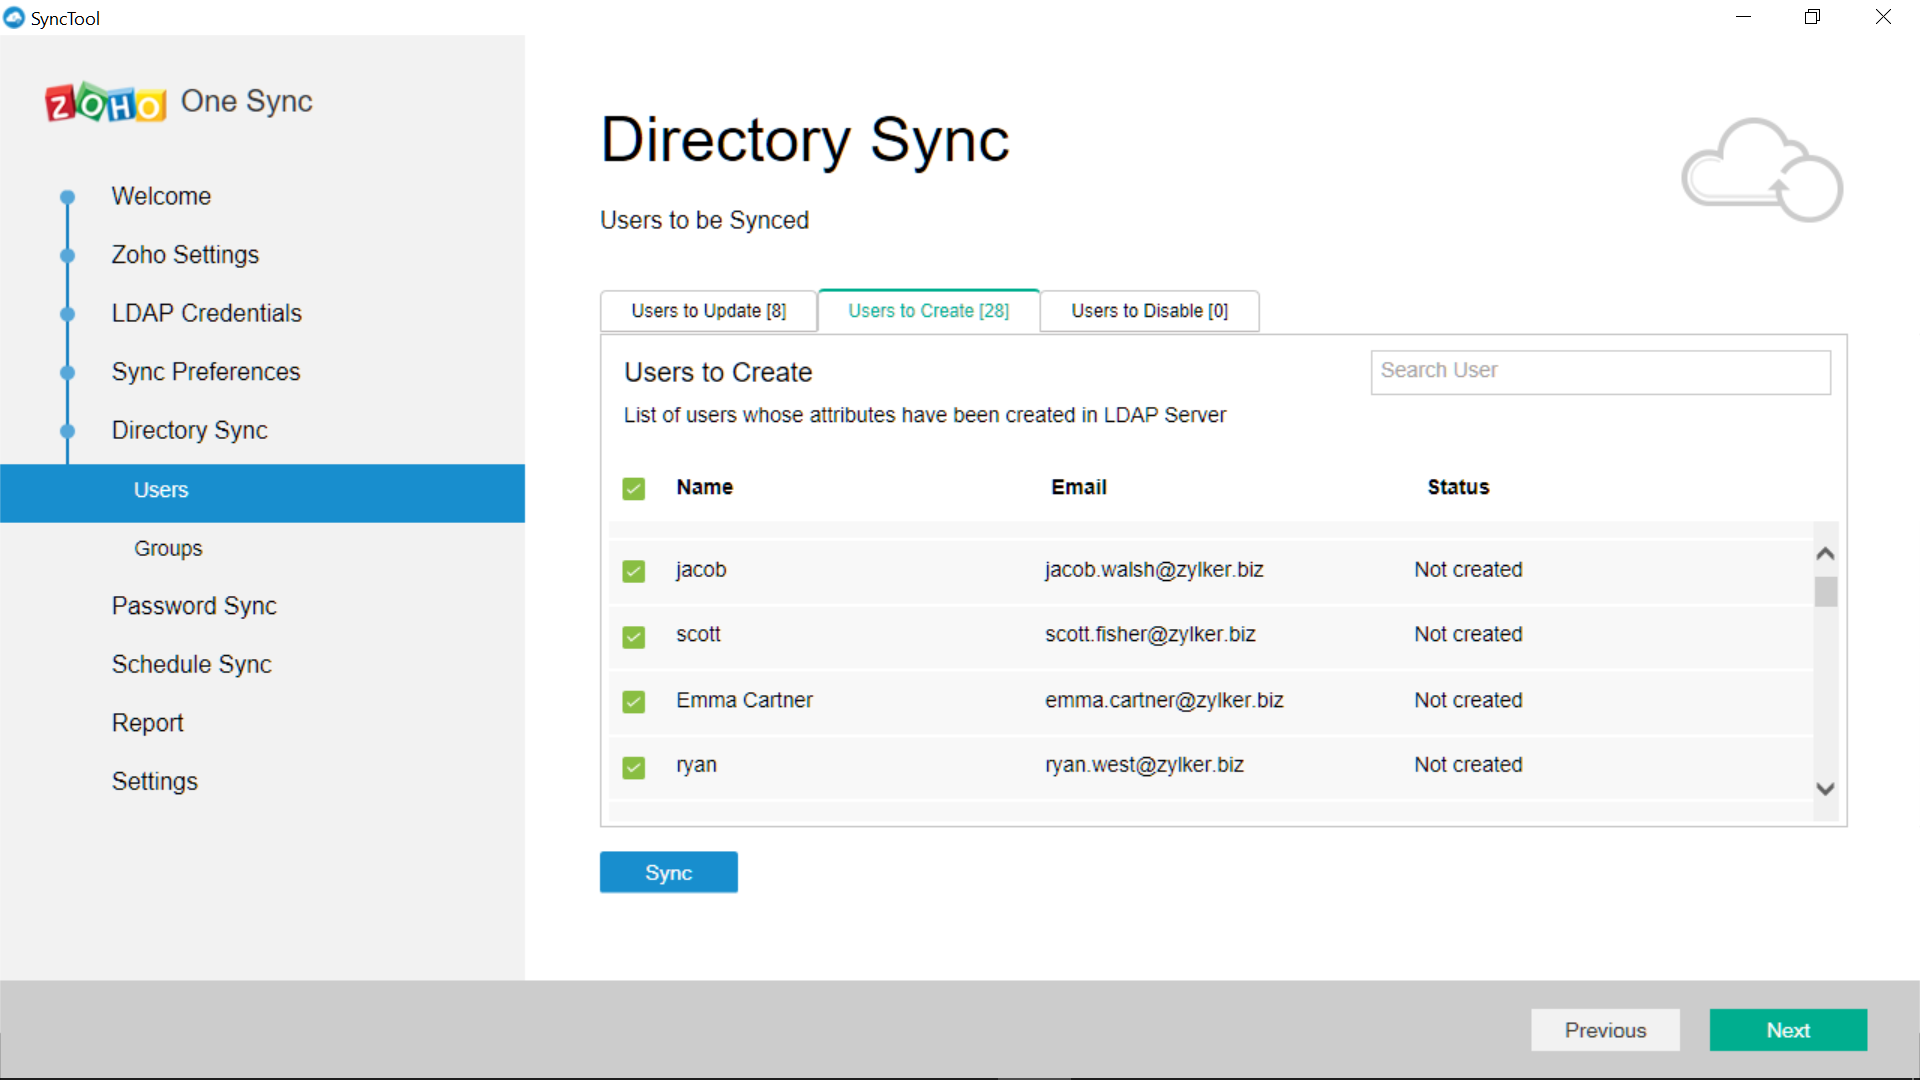
Task: Click the Next button
Action: point(1787,1030)
